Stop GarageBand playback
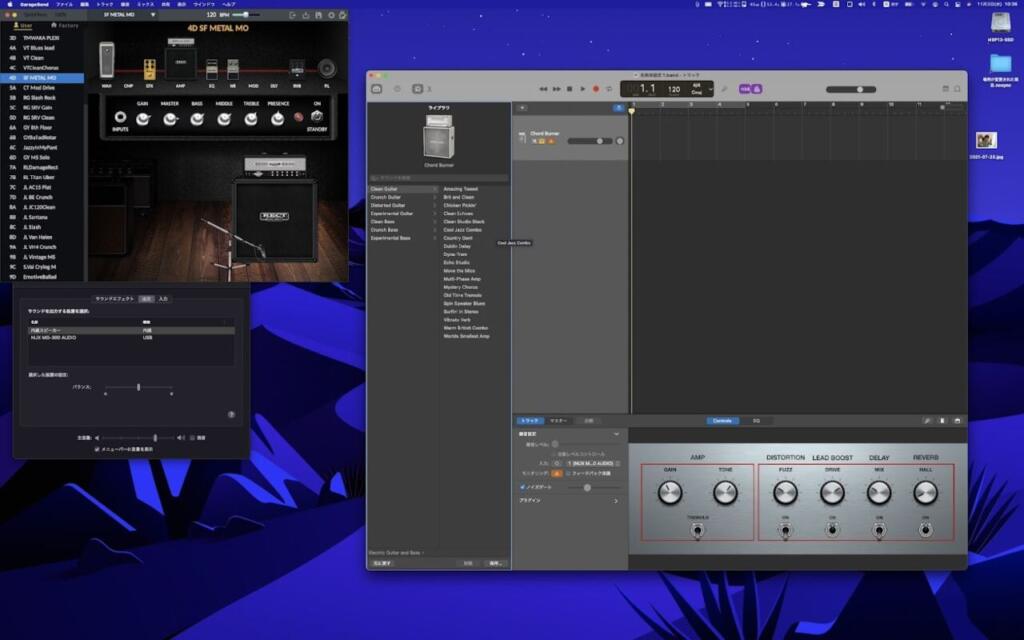 (x=569, y=89)
